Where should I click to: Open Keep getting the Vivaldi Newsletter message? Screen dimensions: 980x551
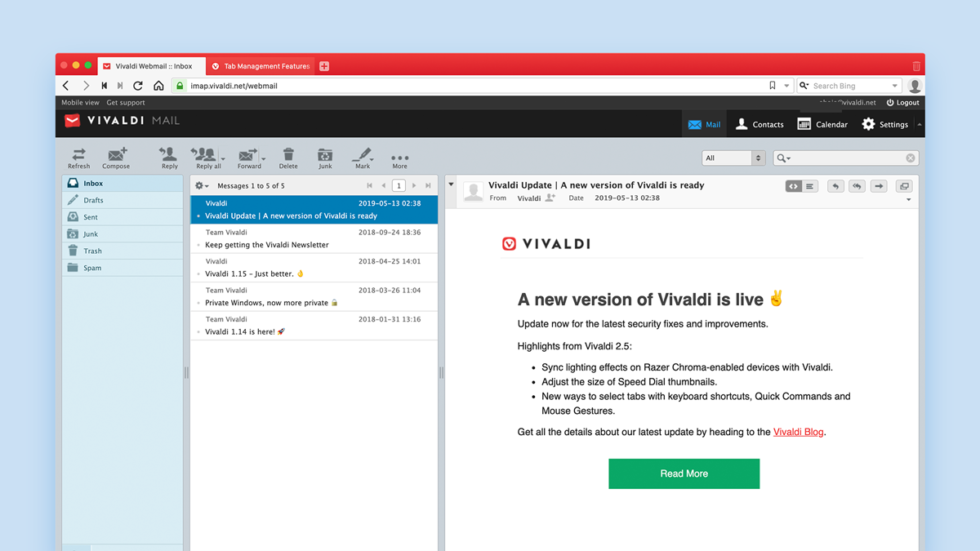click(314, 239)
